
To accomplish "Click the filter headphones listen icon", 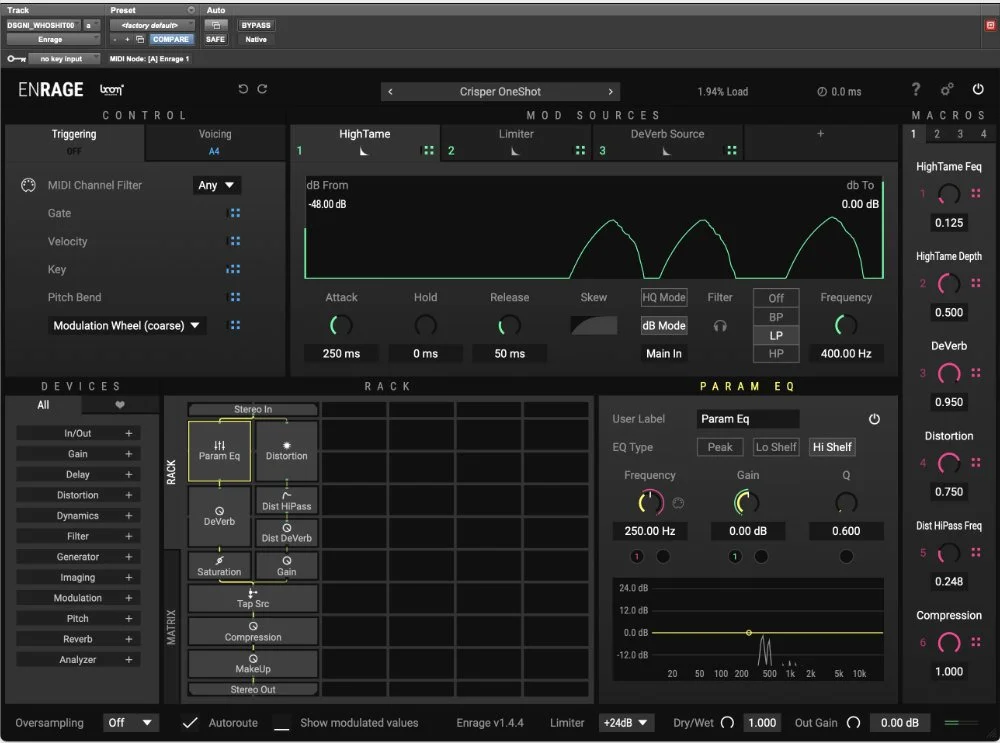I will (720, 326).
